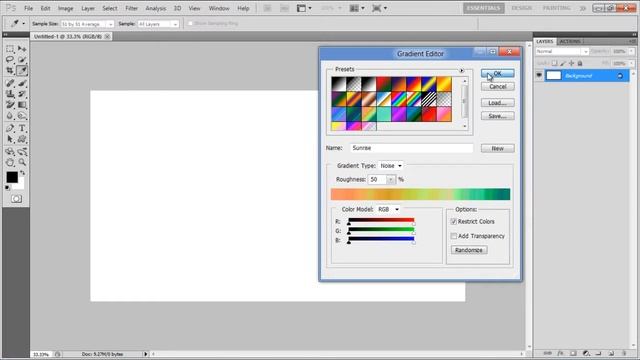The image size is (640, 360).
Task: Open the Sample Size dropdown
Action: tap(87, 24)
